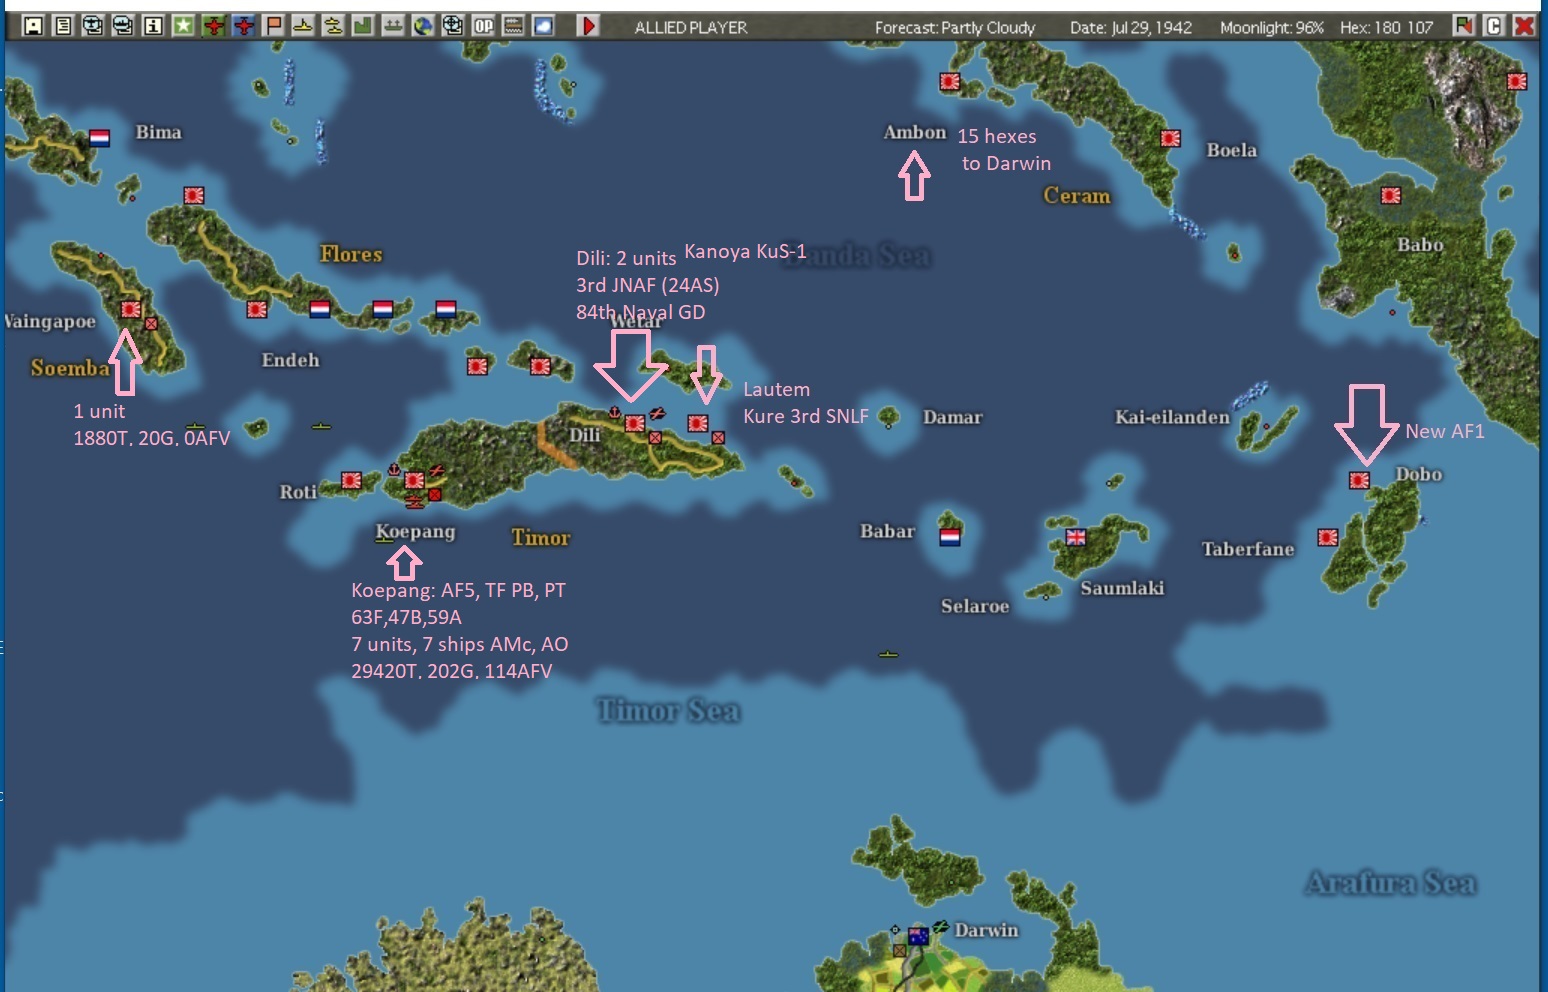The height and width of the screenshot is (992, 1548).
Task: Click the task force ship in the Timor Sea
Action: click(888, 654)
